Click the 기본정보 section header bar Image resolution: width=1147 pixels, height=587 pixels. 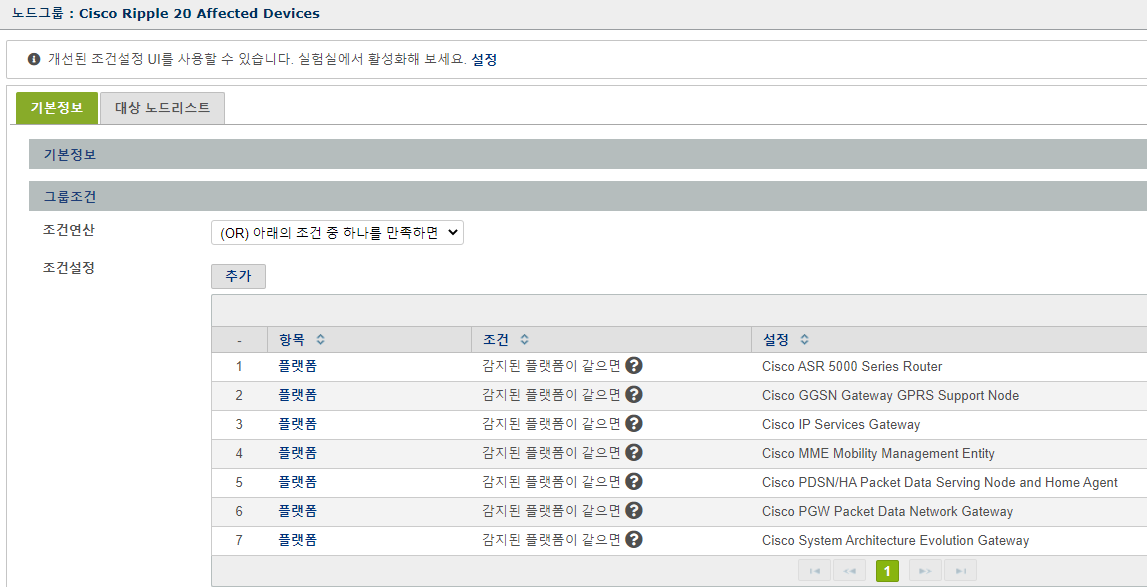tap(588, 154)
